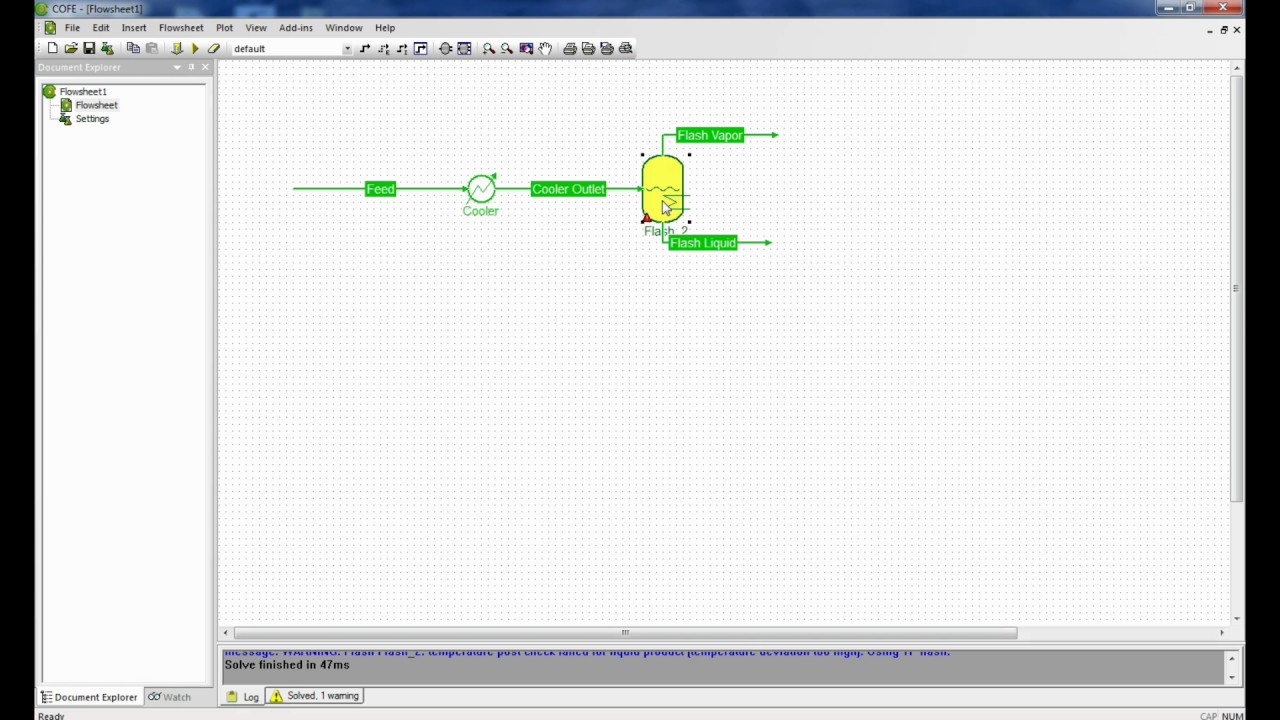Screen dimensions: 1280x720
Task: Select the insert stream tool
Action: [x=365, y=48]
